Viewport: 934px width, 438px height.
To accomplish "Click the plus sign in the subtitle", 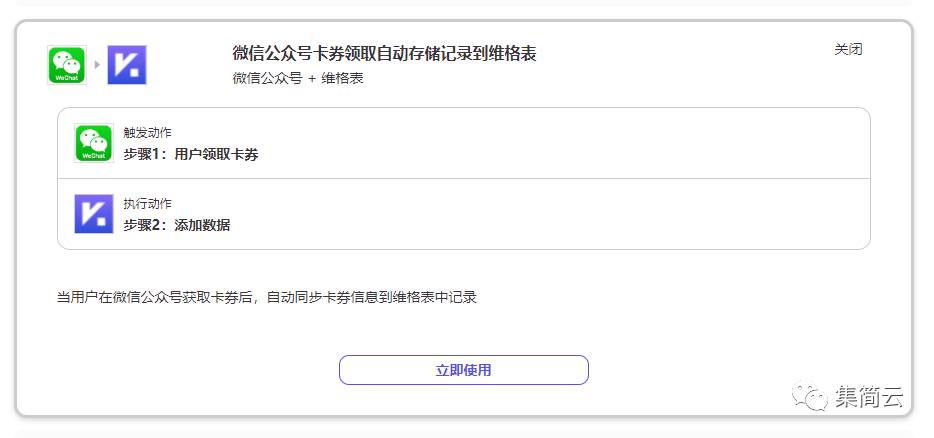I will click(x=311, y=78).
